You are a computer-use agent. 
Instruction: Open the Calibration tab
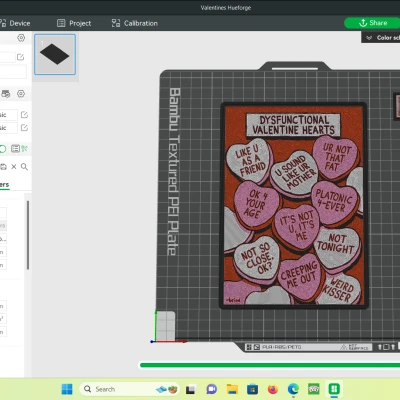[135, 23]
